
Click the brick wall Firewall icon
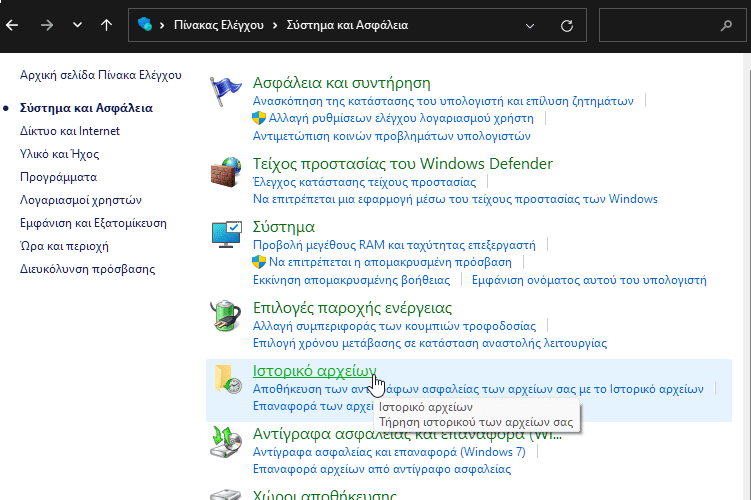tap(226, 171)
